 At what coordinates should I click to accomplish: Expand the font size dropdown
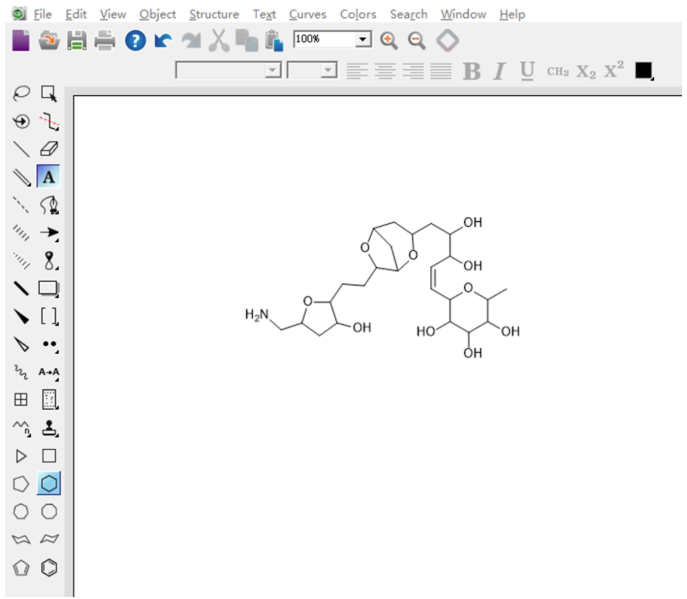point(328,70)
